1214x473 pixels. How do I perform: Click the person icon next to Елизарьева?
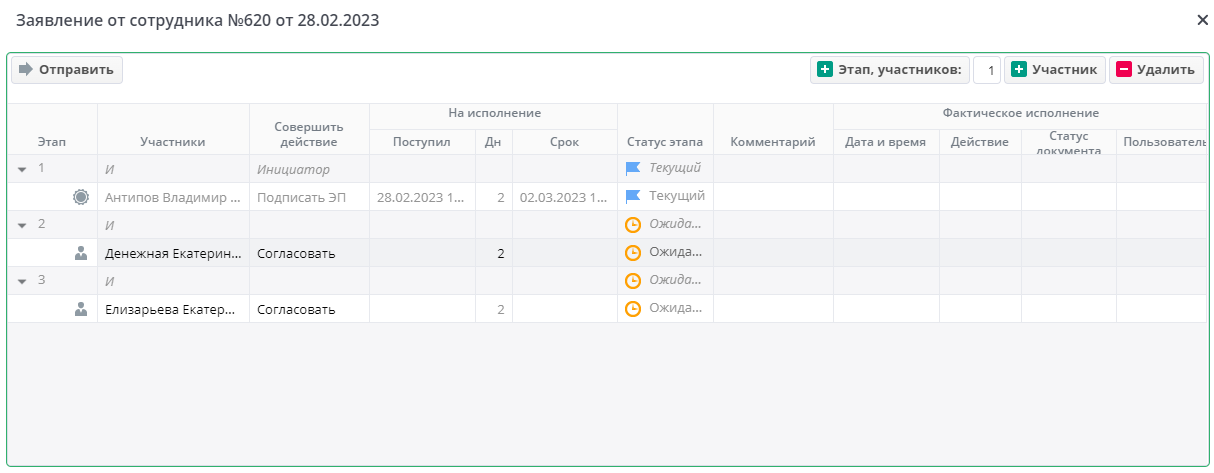[81, 309]
